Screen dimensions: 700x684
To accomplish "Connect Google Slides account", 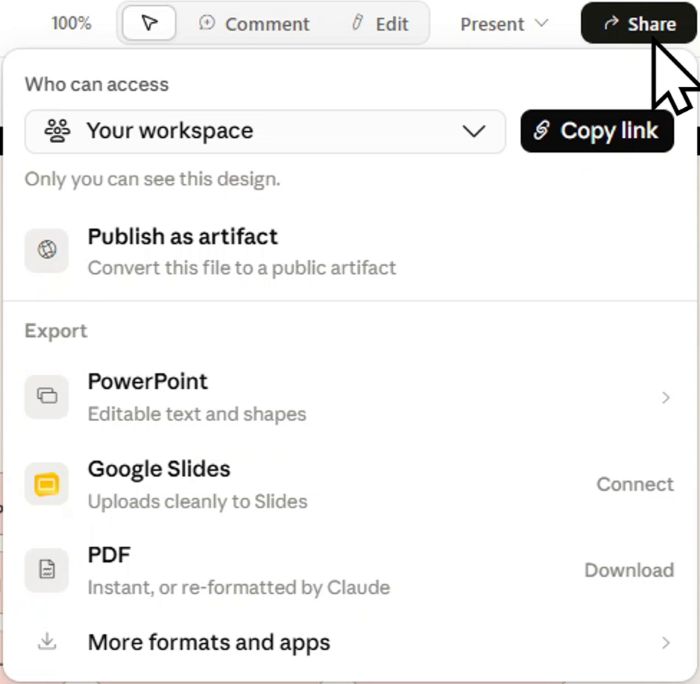I will click(635, 484).
